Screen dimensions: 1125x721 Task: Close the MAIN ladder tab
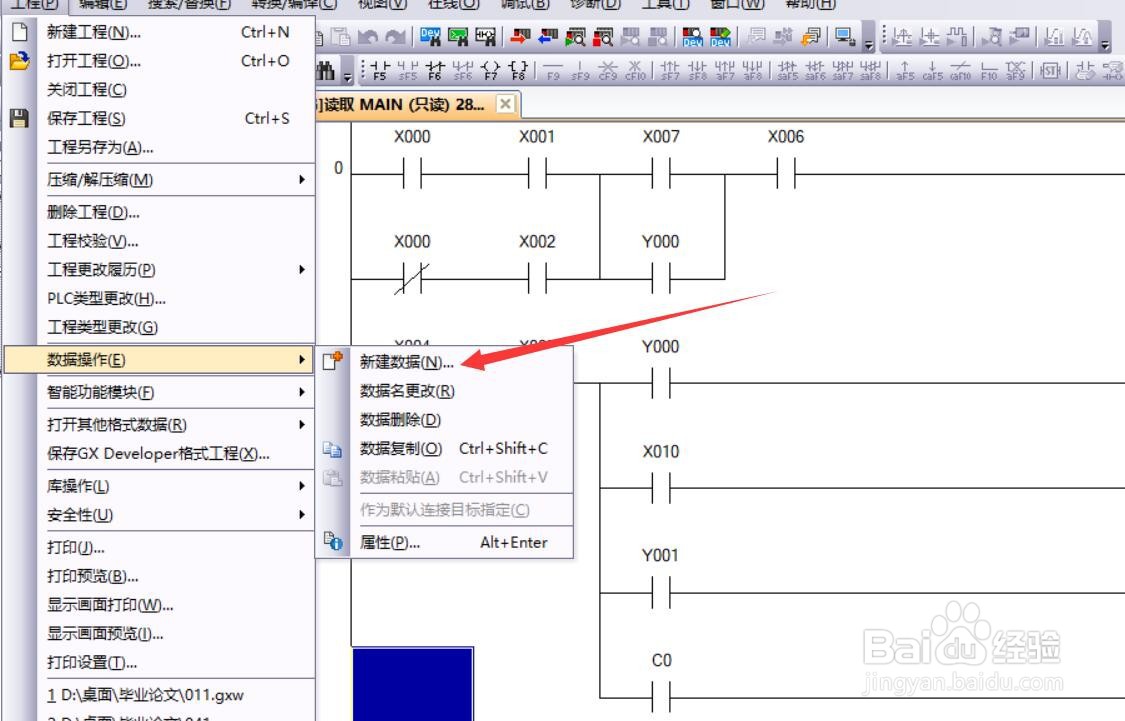point(506,104)
